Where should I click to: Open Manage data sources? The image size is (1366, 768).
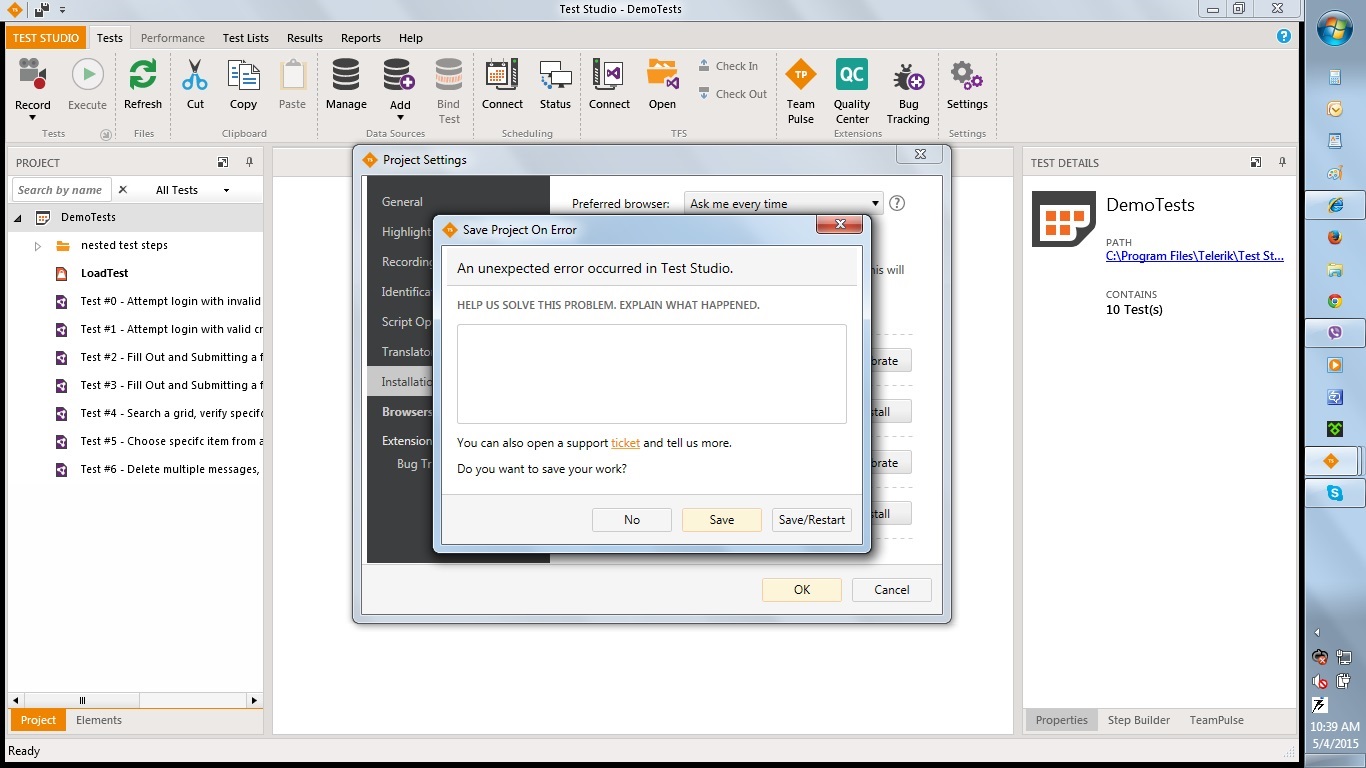click(x=346, y=75)
